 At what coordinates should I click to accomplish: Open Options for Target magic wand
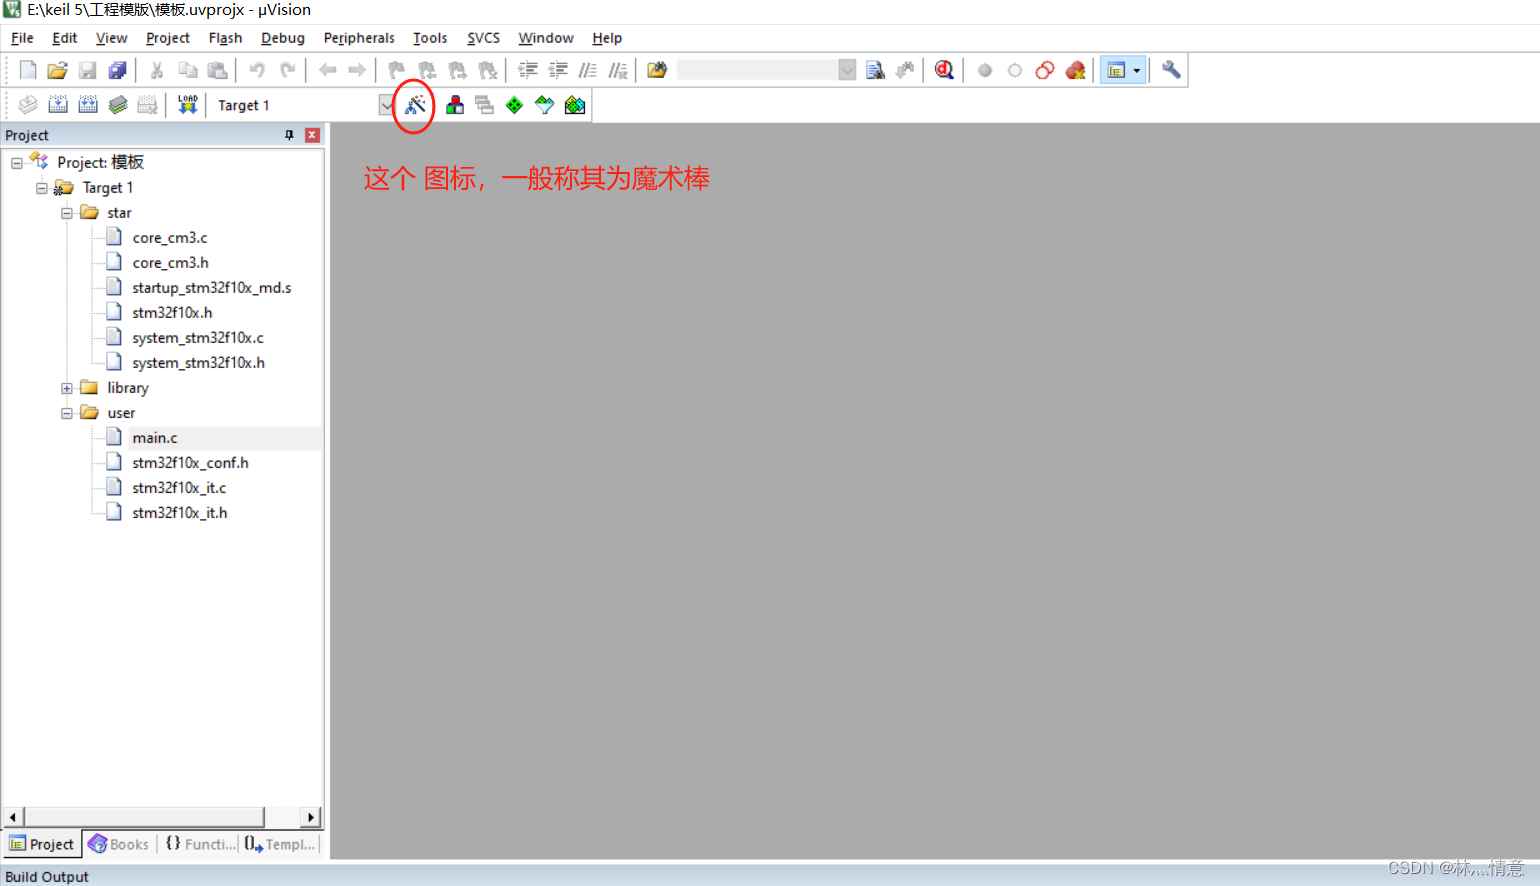pyautogui.click(x=415, y=105)
